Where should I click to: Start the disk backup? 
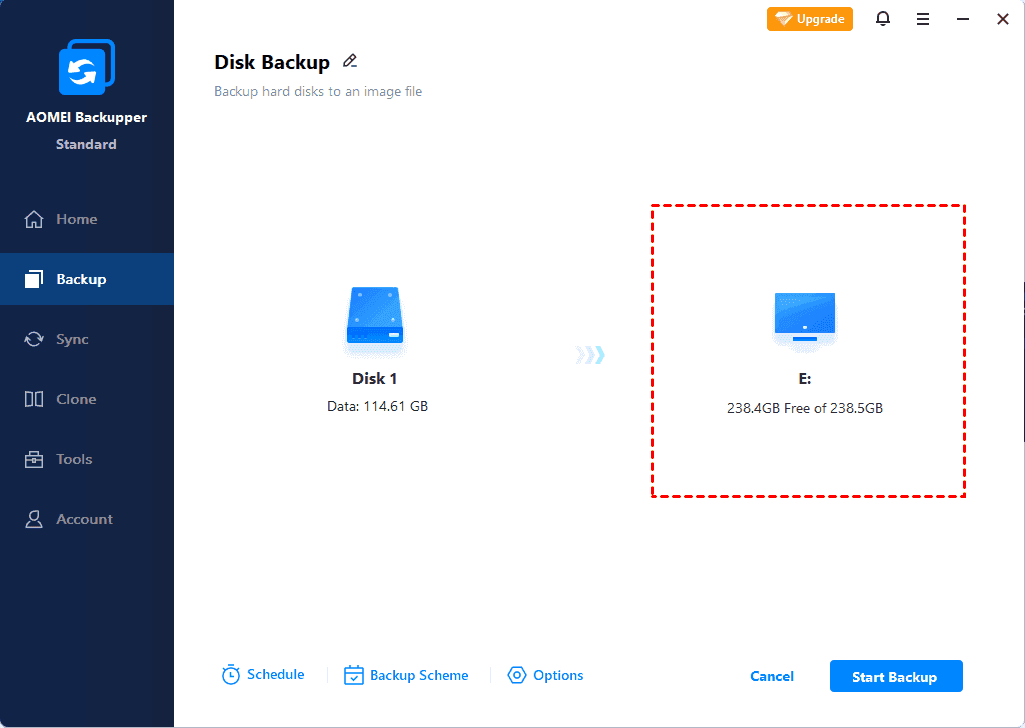tap(895, 675)
